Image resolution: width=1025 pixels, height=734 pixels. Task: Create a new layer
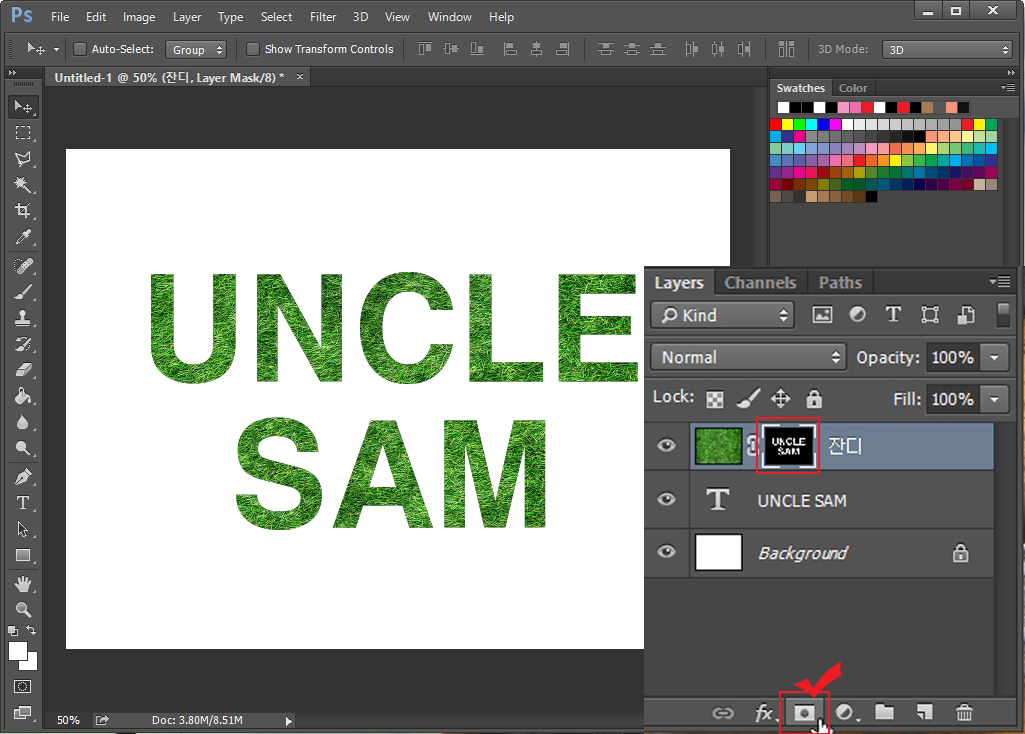[924, 712]
